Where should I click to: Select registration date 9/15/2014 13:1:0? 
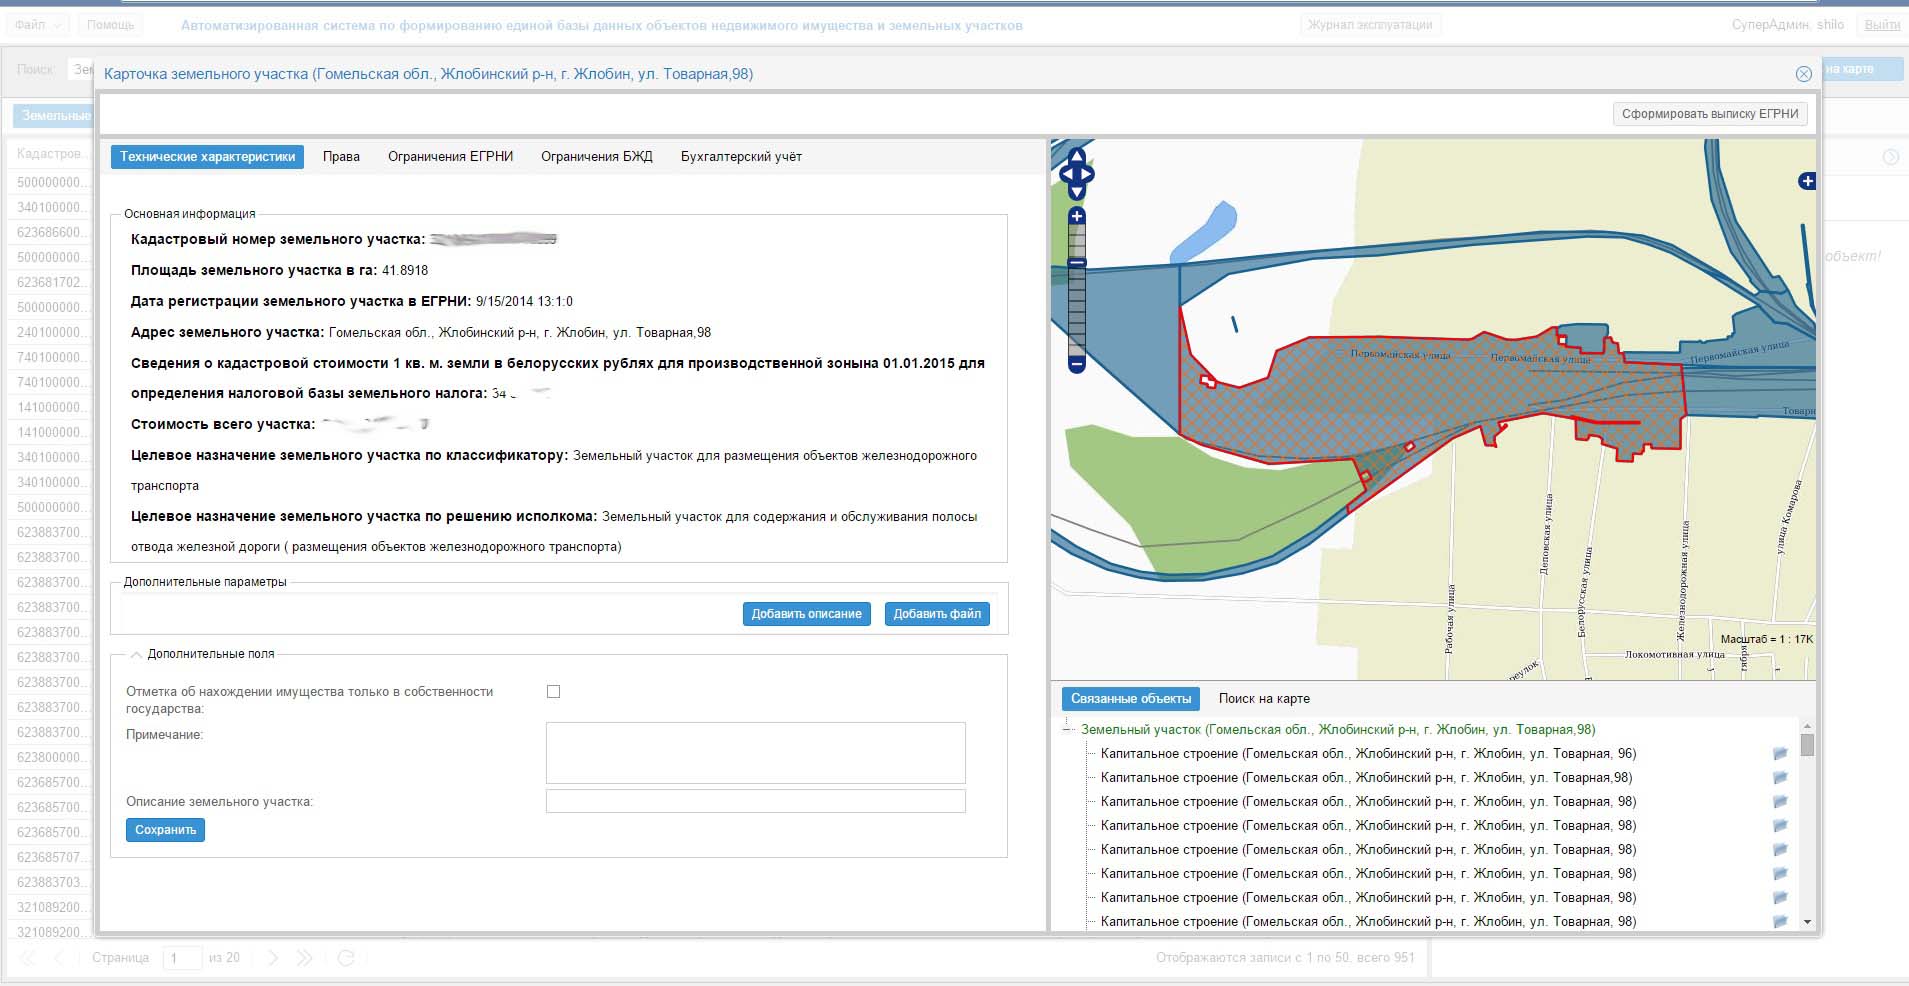coord(524,301)
